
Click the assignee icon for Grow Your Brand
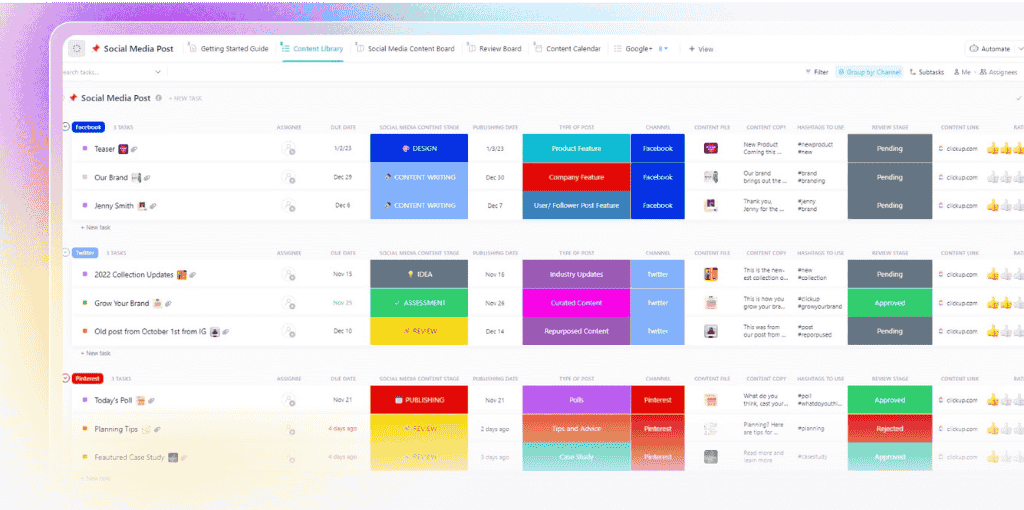point(289,303)
